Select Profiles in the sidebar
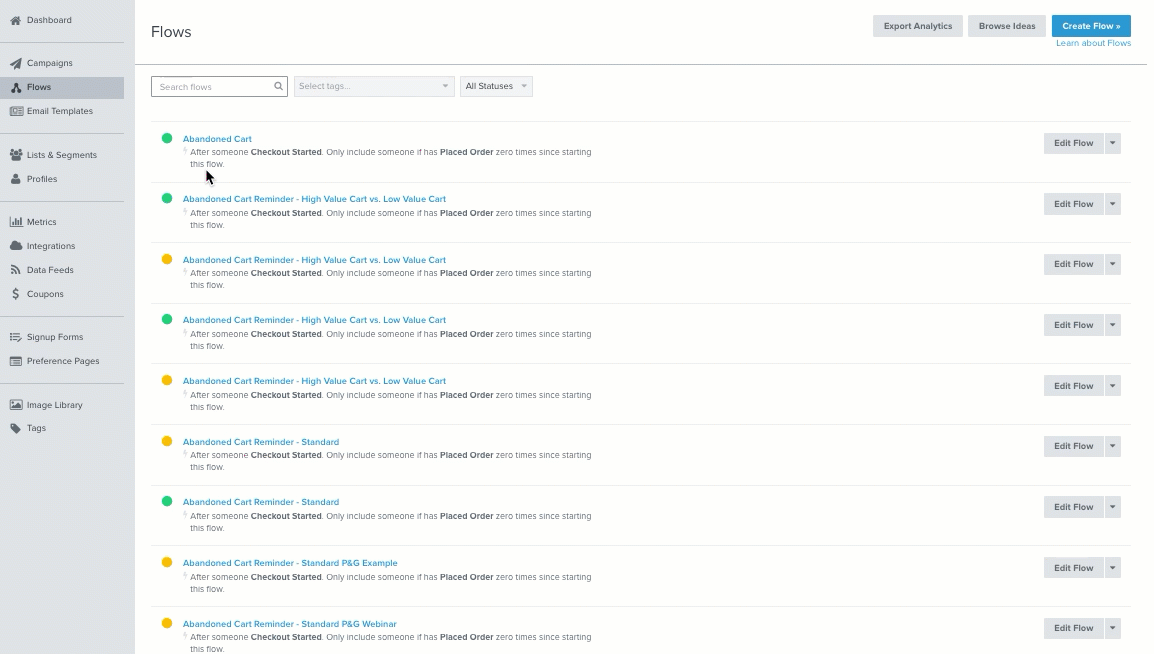This screenshot has height=654, width=1154. [40, 179]
